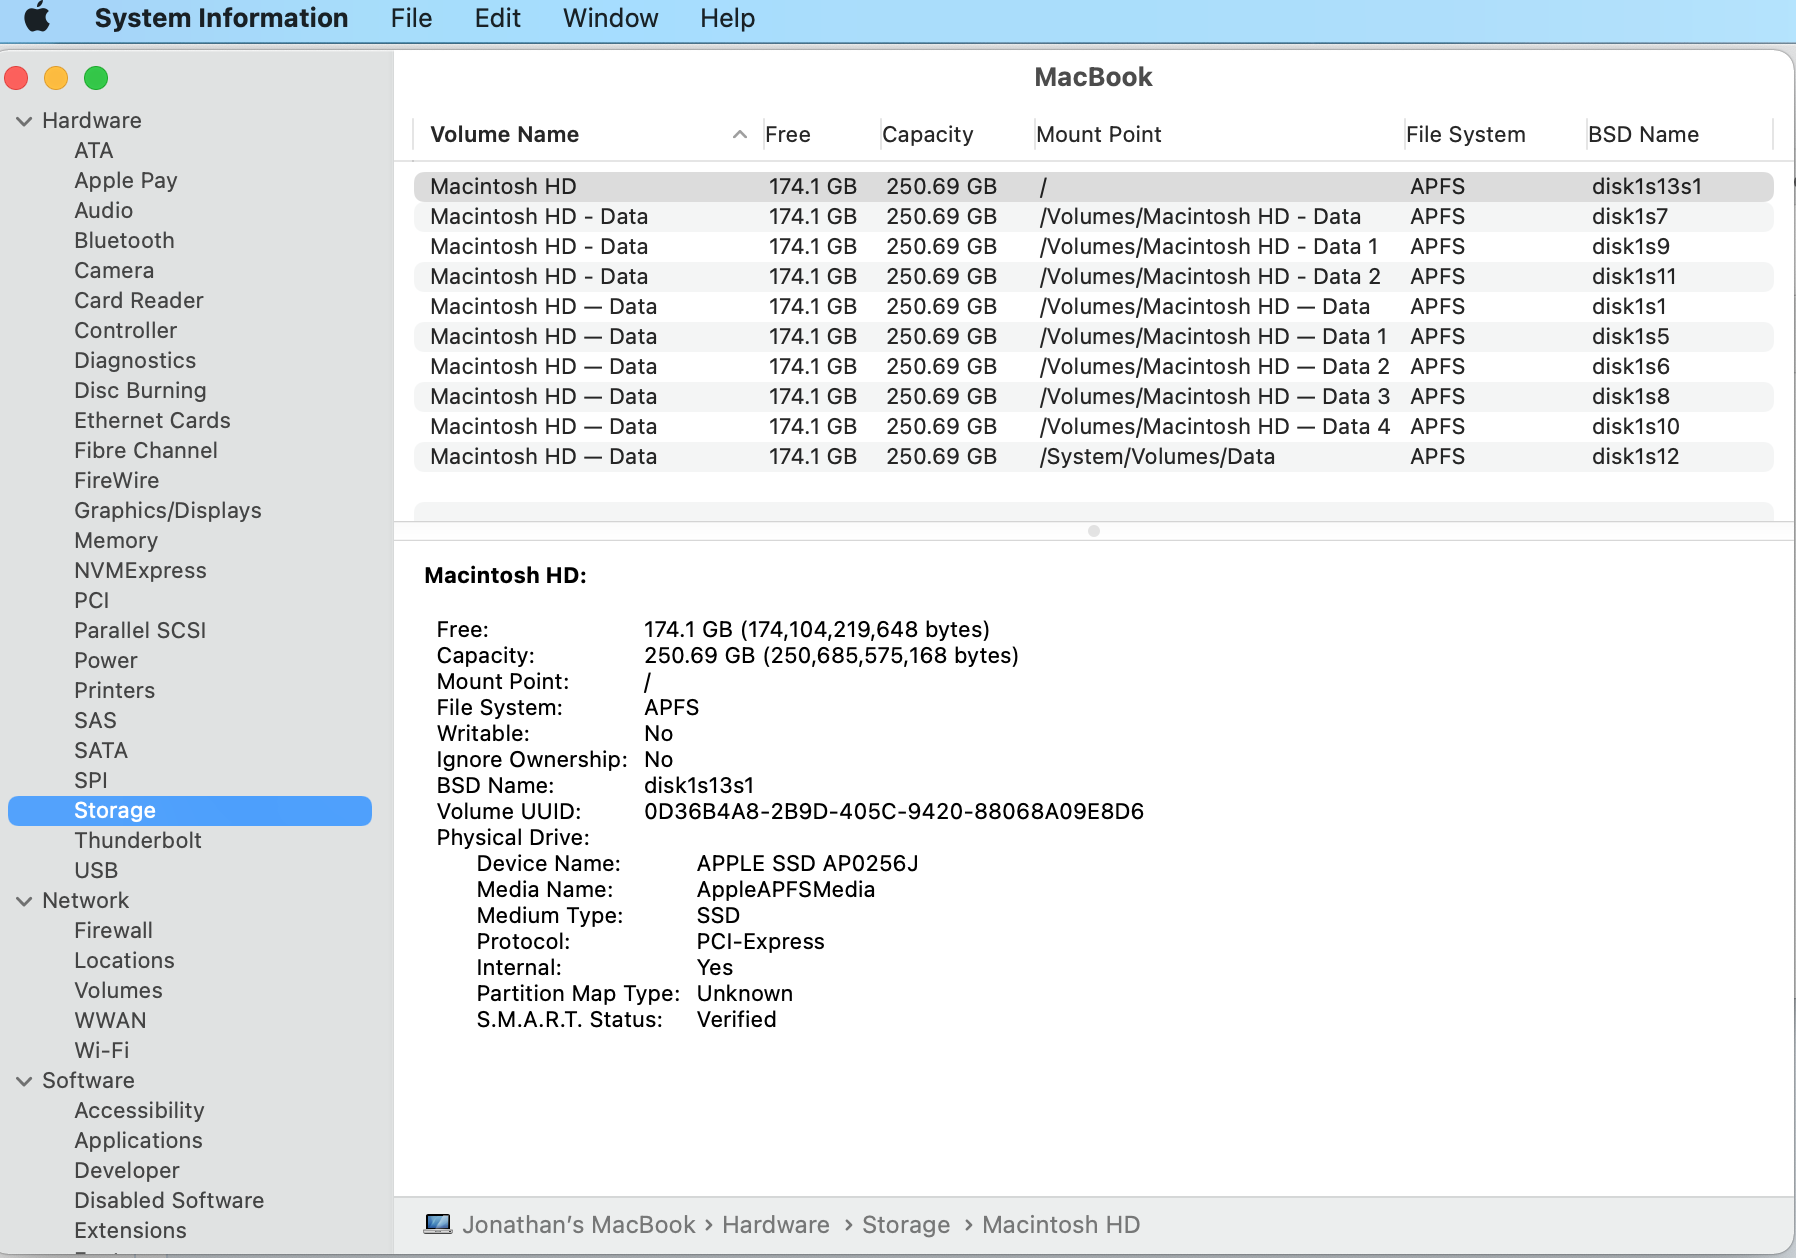Collapse the Software section
Image resolution: width=1796 pixels, height=1258 pixels.
[24, 1081]
